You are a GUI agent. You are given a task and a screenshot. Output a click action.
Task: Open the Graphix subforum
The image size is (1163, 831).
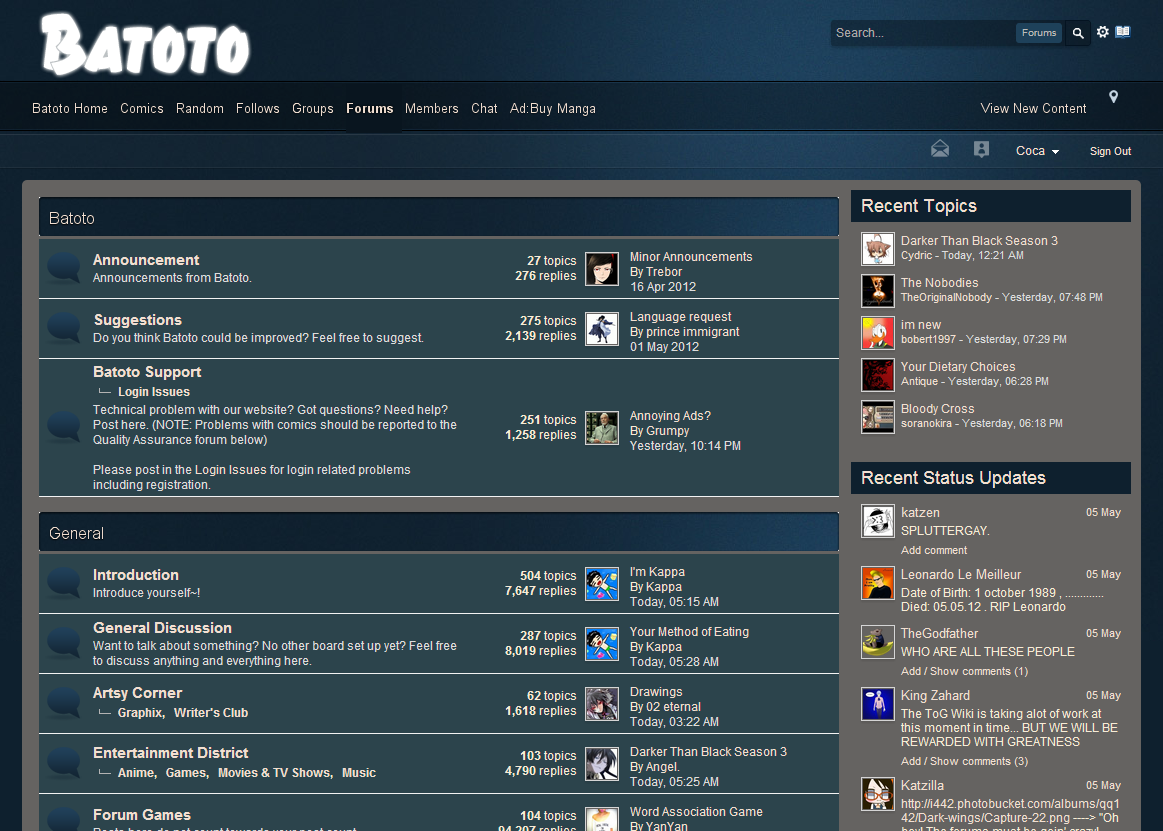pos(139,712)
